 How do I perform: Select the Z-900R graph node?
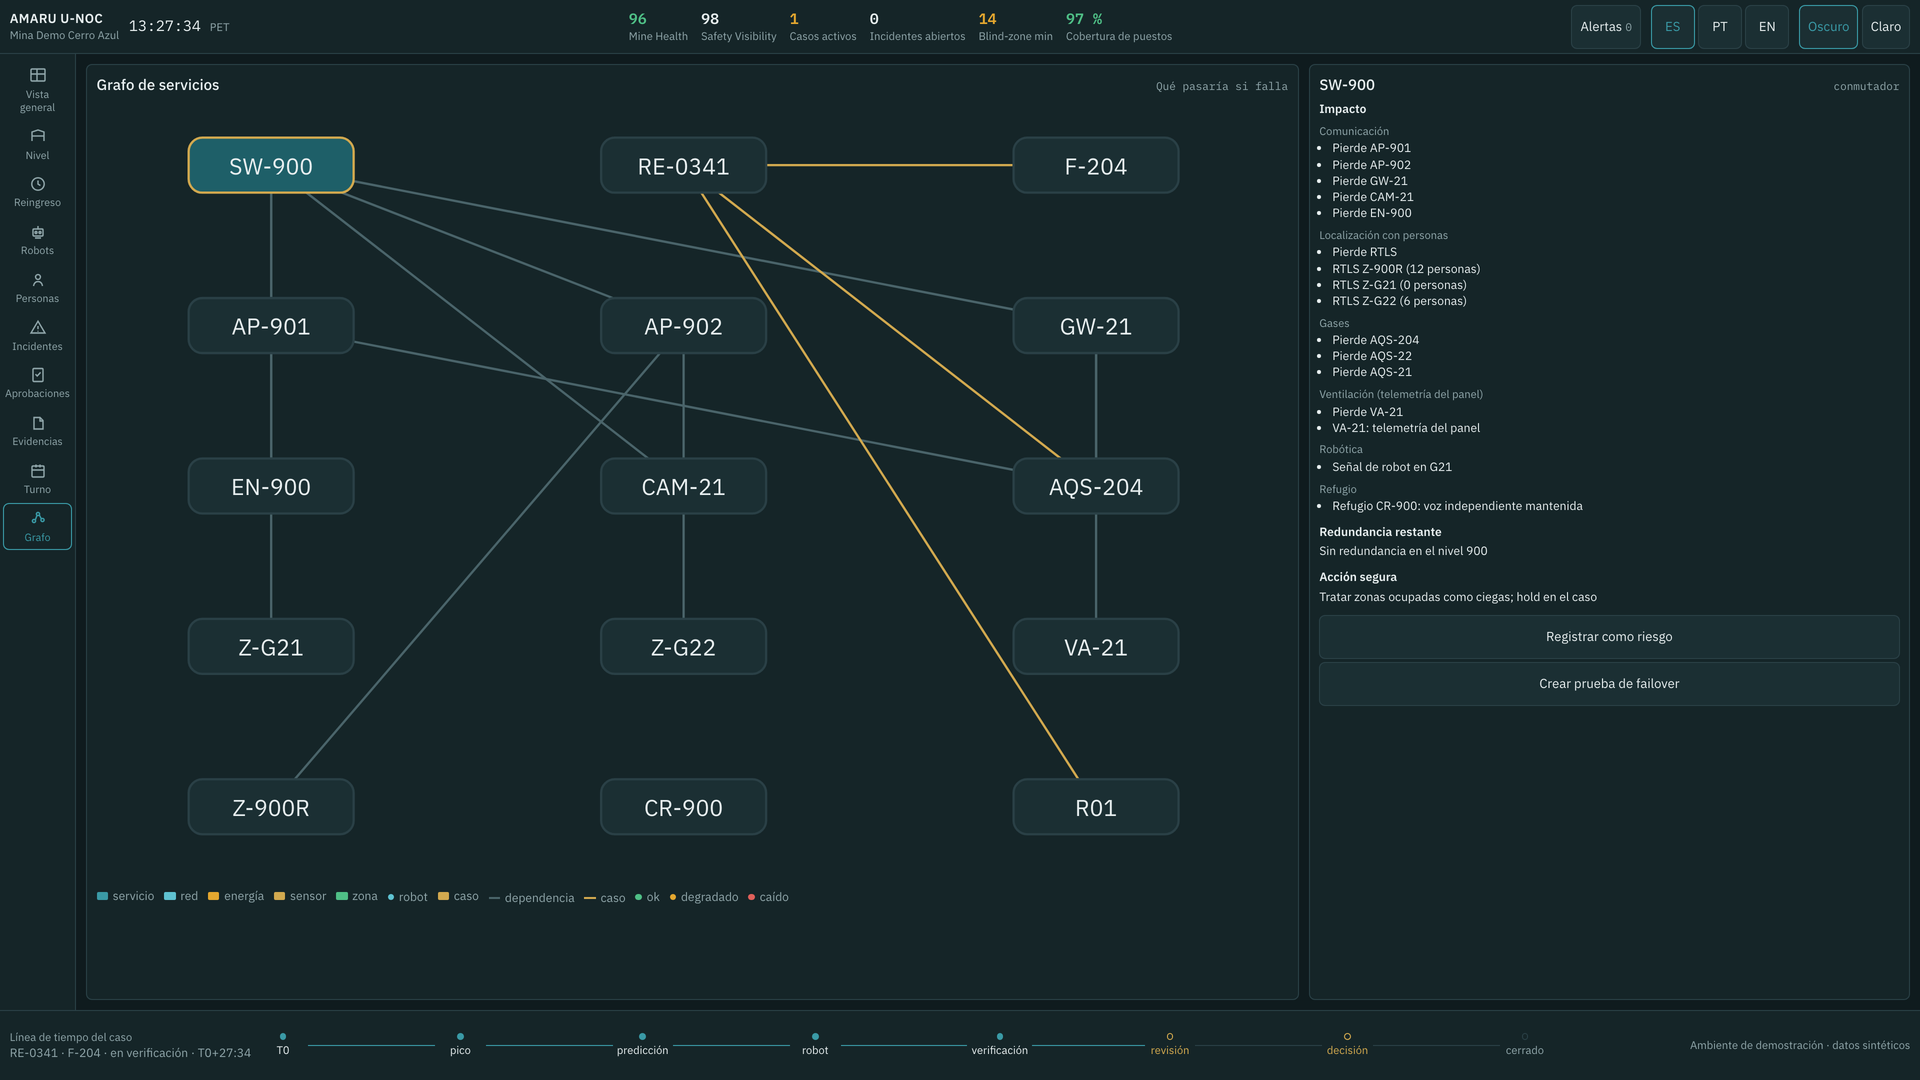coord(271,807)
